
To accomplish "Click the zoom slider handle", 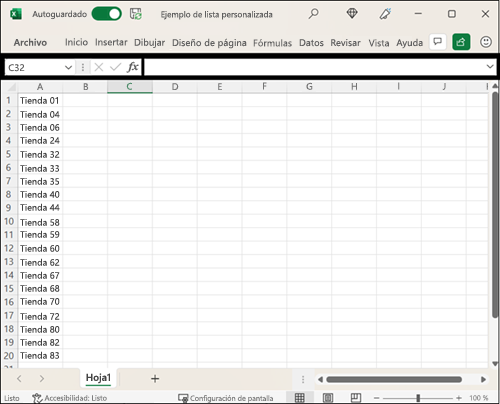I will tap(418, 398).
